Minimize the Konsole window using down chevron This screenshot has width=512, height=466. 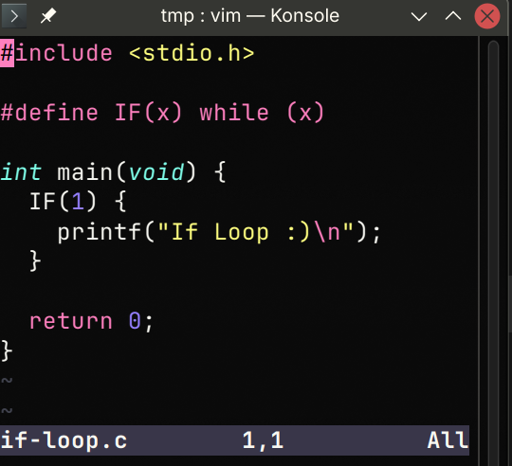click(419, 16)
